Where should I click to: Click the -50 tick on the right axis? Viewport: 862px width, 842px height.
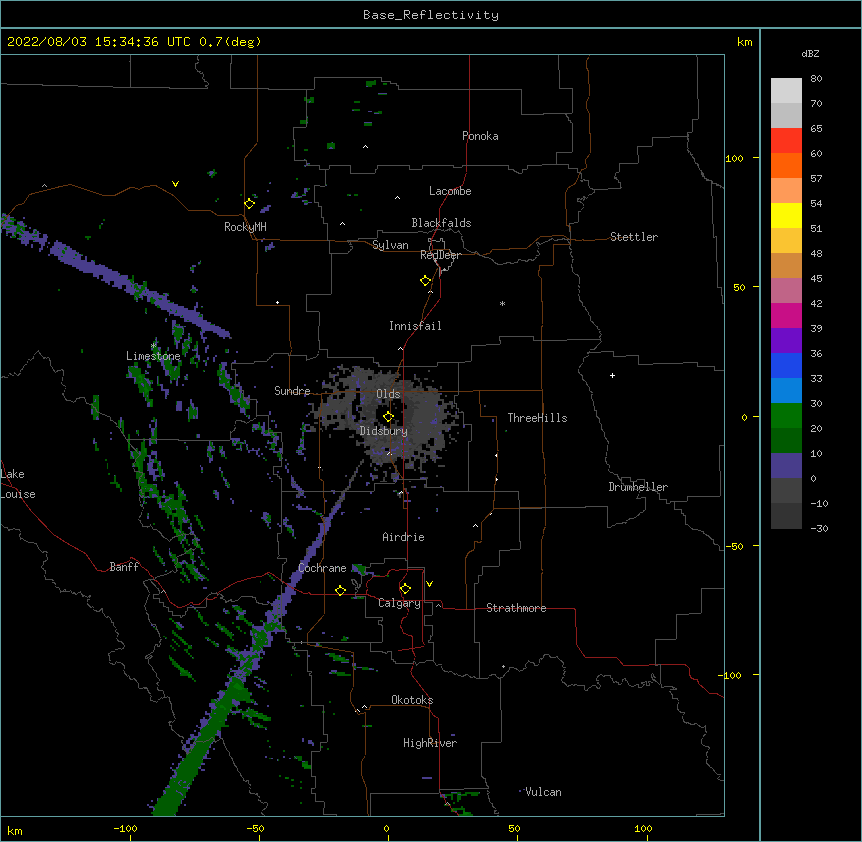734,546
